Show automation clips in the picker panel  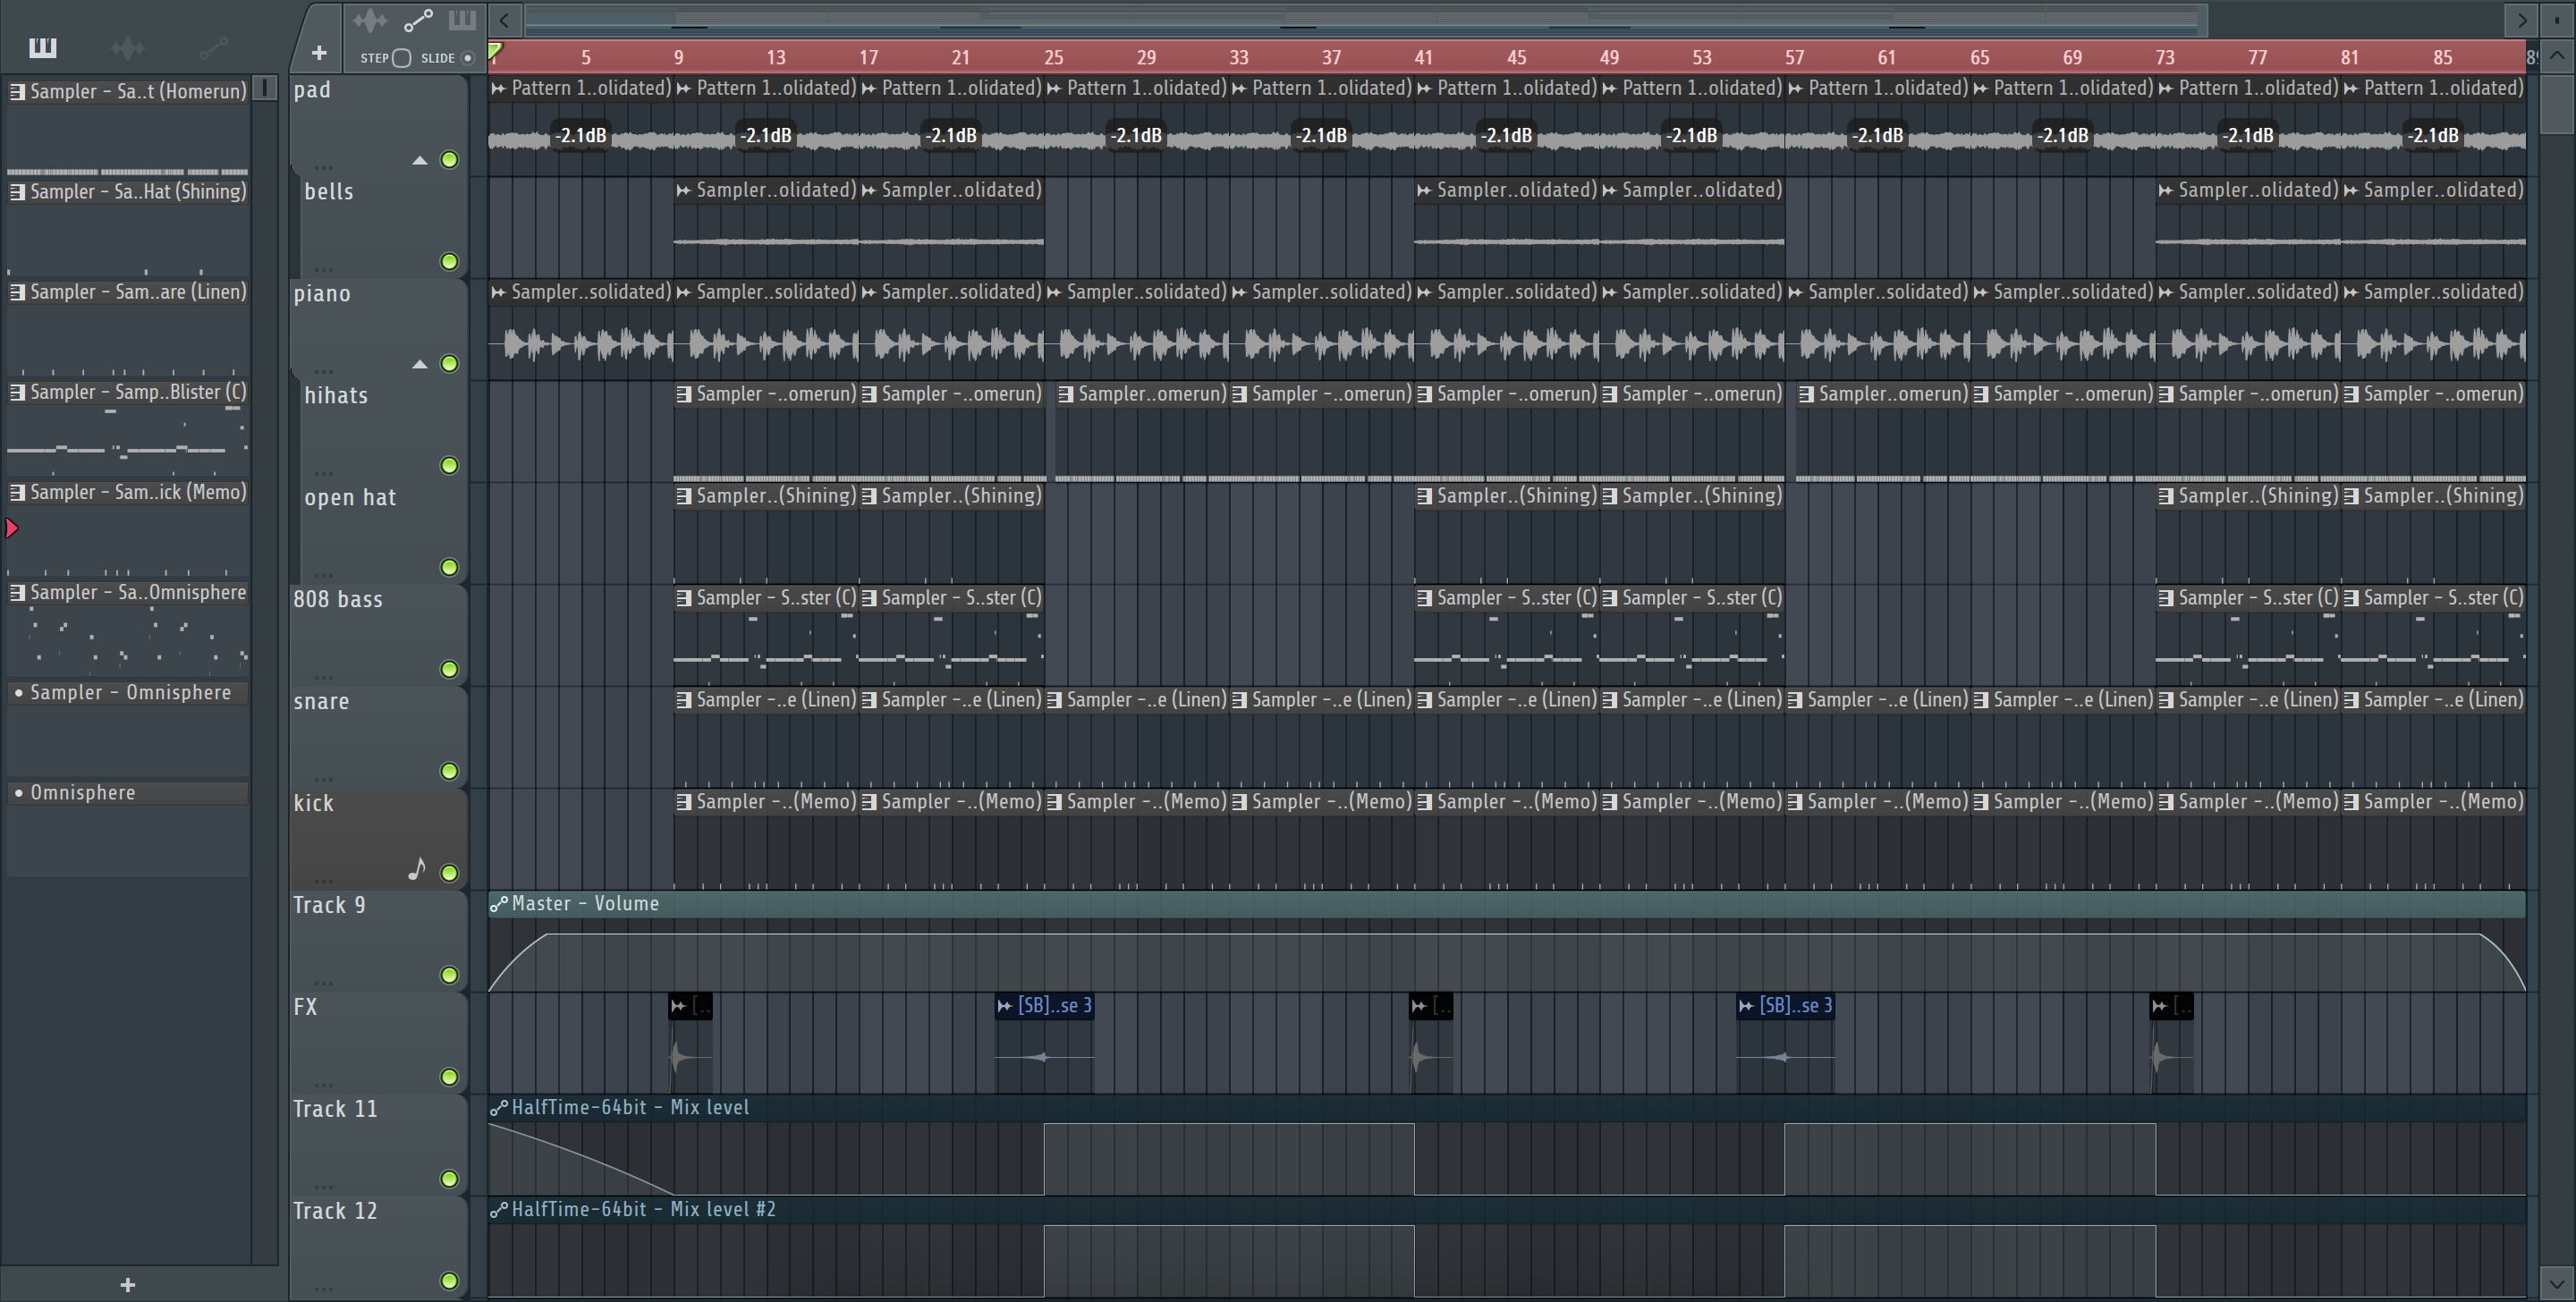[x=213, y=47]
